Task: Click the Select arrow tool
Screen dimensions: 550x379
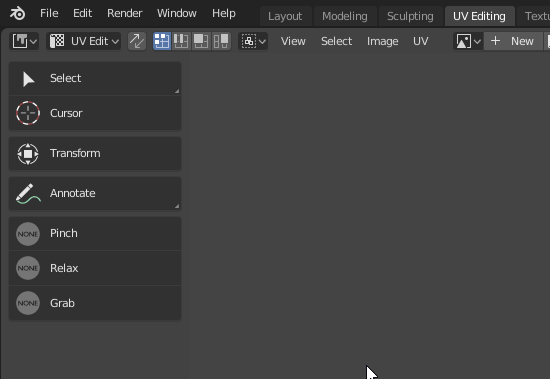Action: coord(95,78)
